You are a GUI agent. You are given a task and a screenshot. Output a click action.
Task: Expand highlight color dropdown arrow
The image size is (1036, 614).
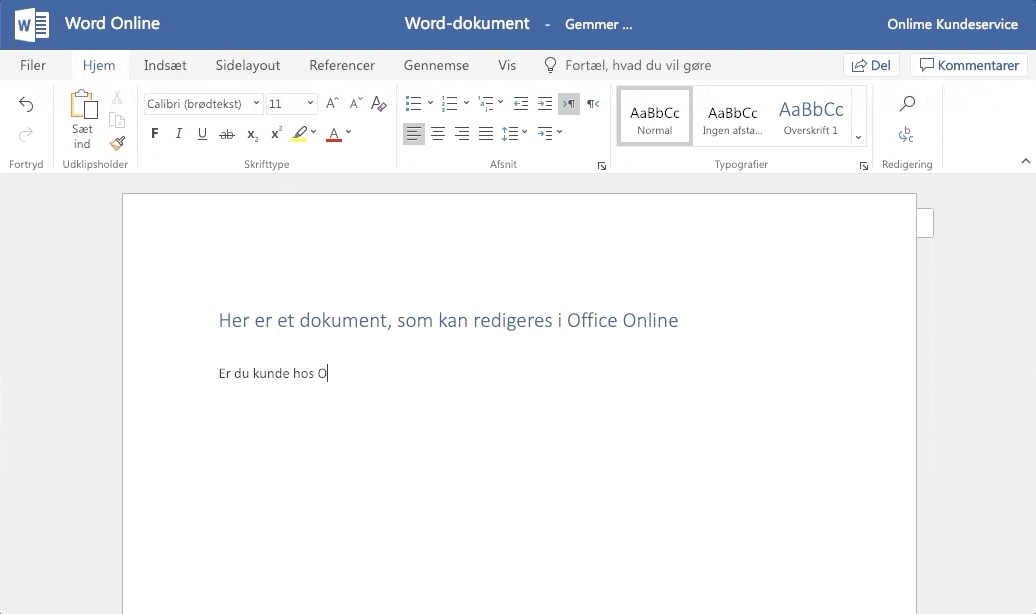pos(313,132)
